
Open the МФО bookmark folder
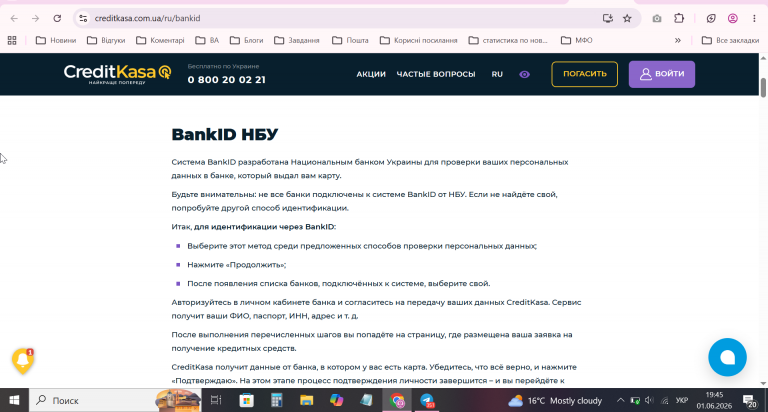[576, 40]
